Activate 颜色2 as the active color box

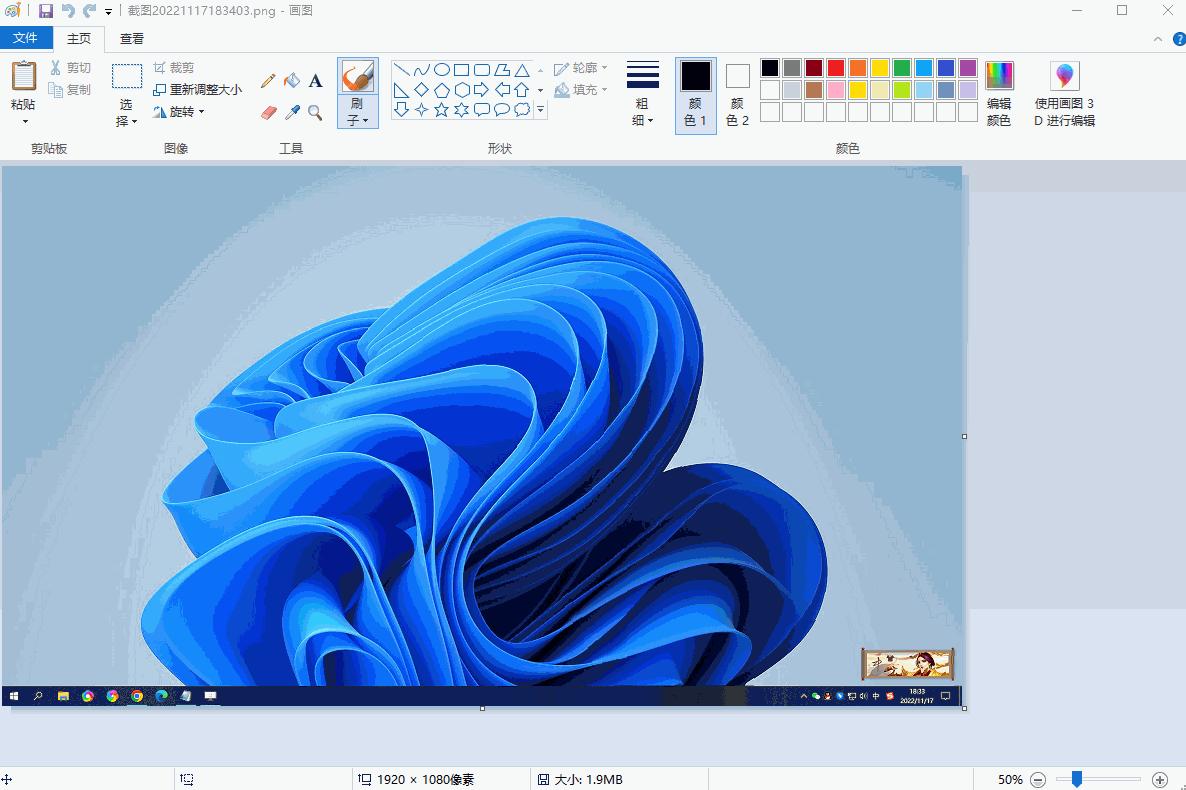click(737, 90)
